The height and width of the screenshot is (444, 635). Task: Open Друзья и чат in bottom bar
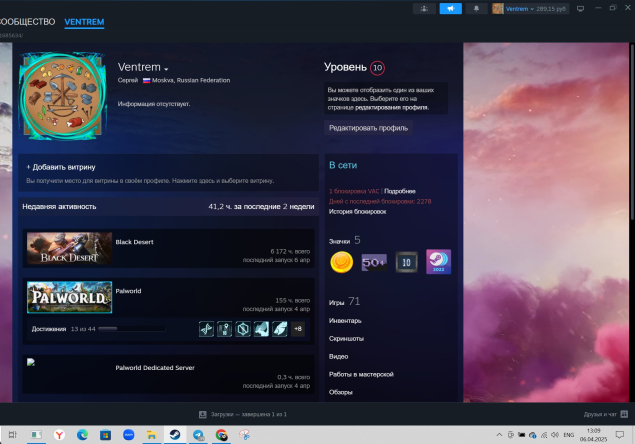605,414
